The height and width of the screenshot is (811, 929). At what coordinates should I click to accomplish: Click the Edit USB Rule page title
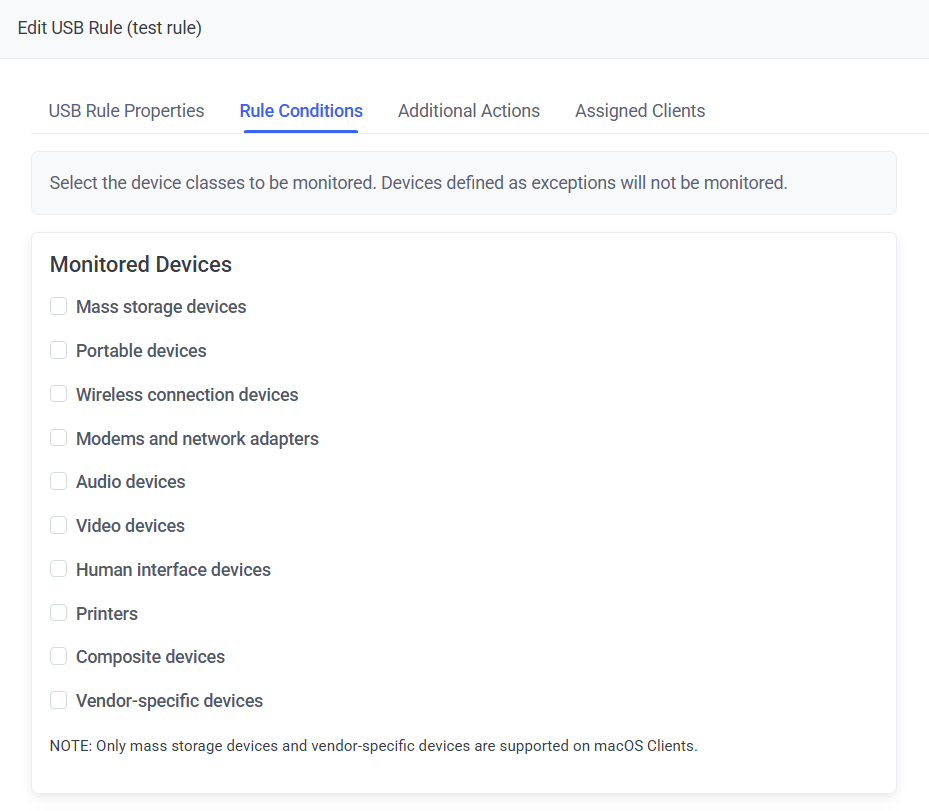(x=110, y=28)
